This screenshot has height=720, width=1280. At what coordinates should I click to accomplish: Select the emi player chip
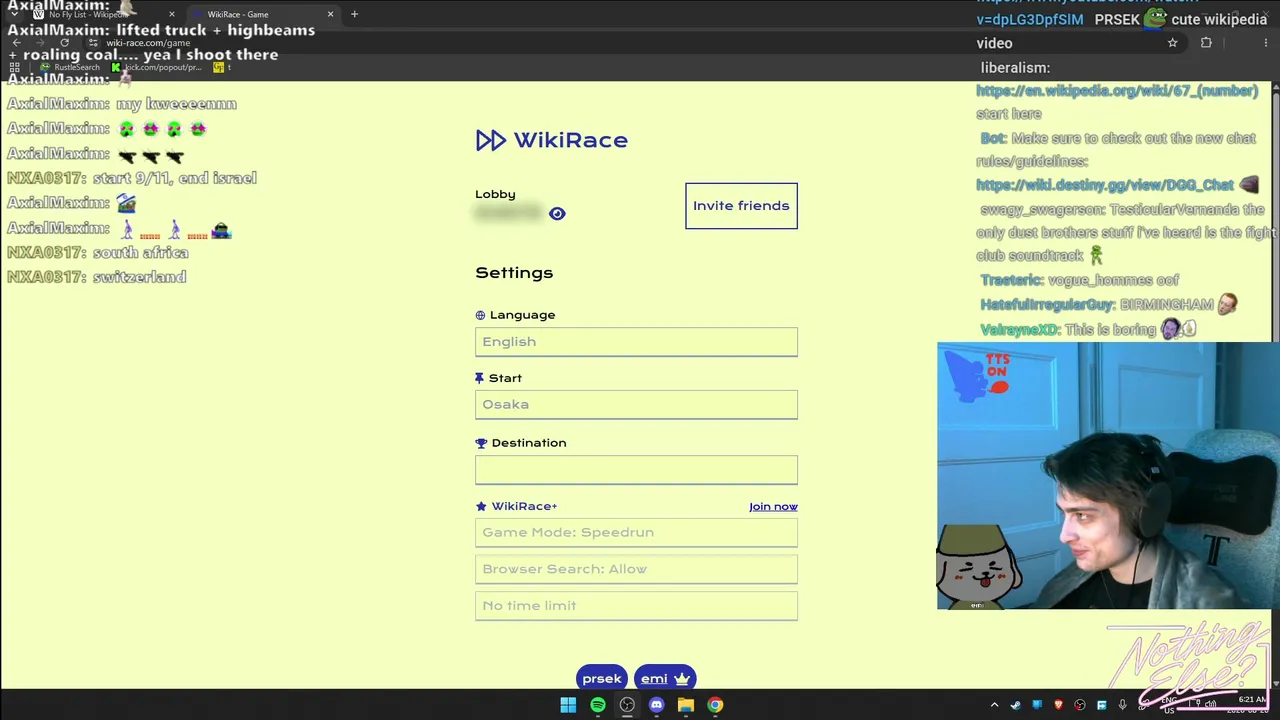pyautogui.click(x=665, y=678)
